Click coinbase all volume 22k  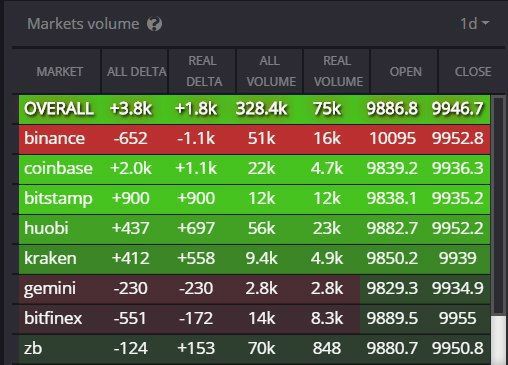click(x=262, y=168)
